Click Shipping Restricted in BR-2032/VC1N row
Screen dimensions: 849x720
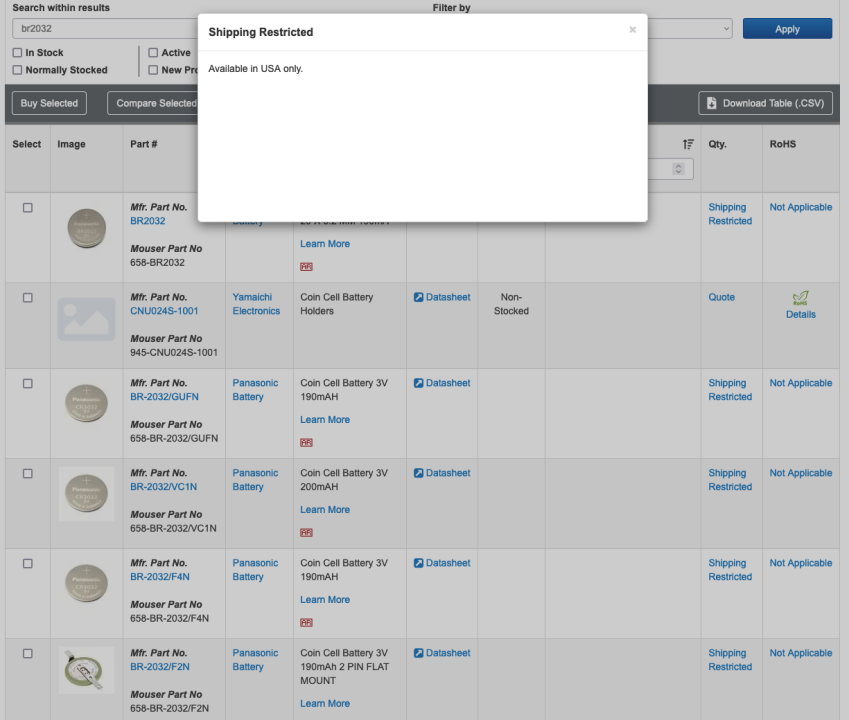[730, 480]
